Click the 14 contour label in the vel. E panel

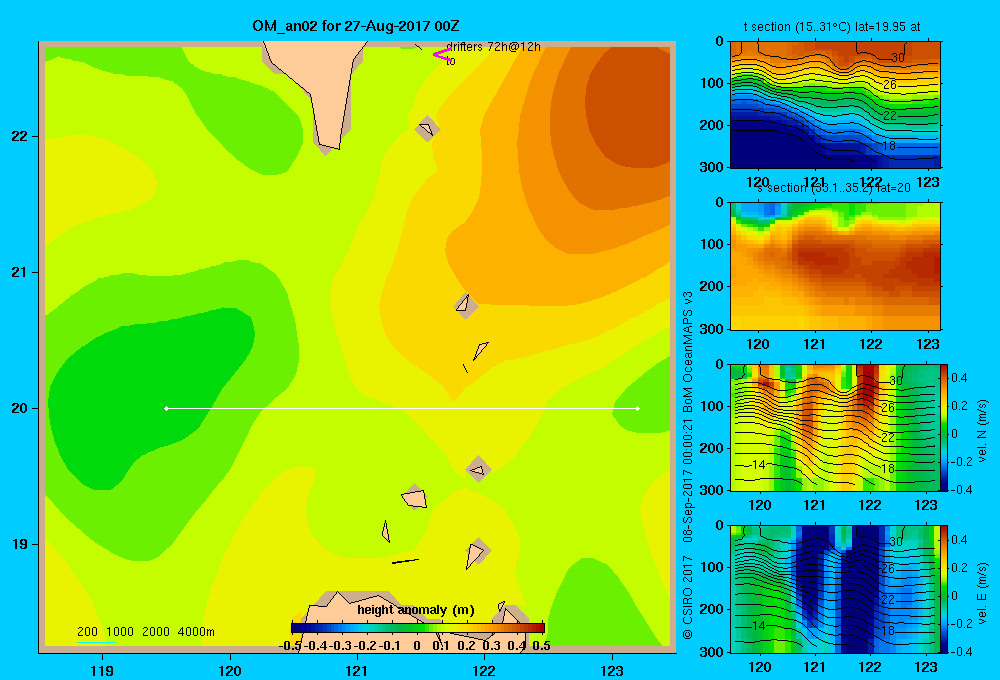point(758,626)
